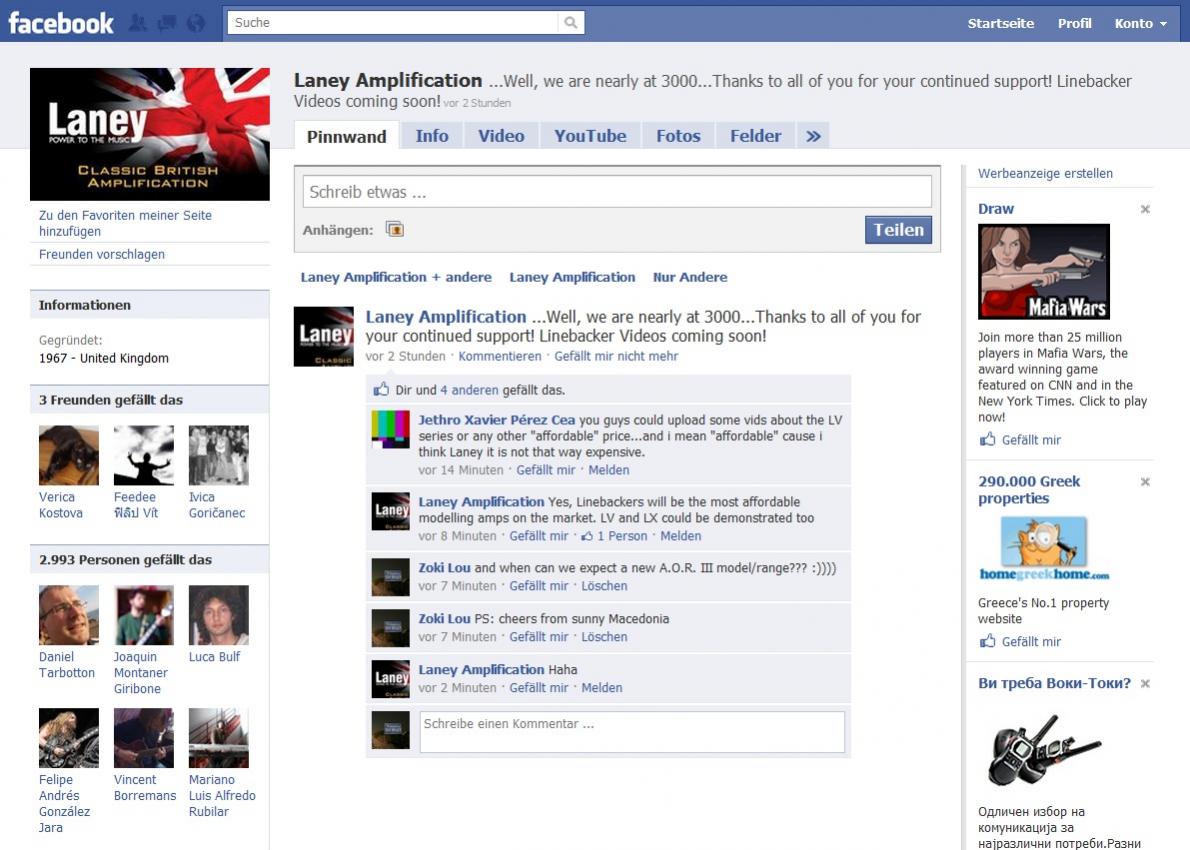Image resolution: width=1190 pixels, height=850 pixels.
Task: Open the Profil link
Action: pos(1075,23)
